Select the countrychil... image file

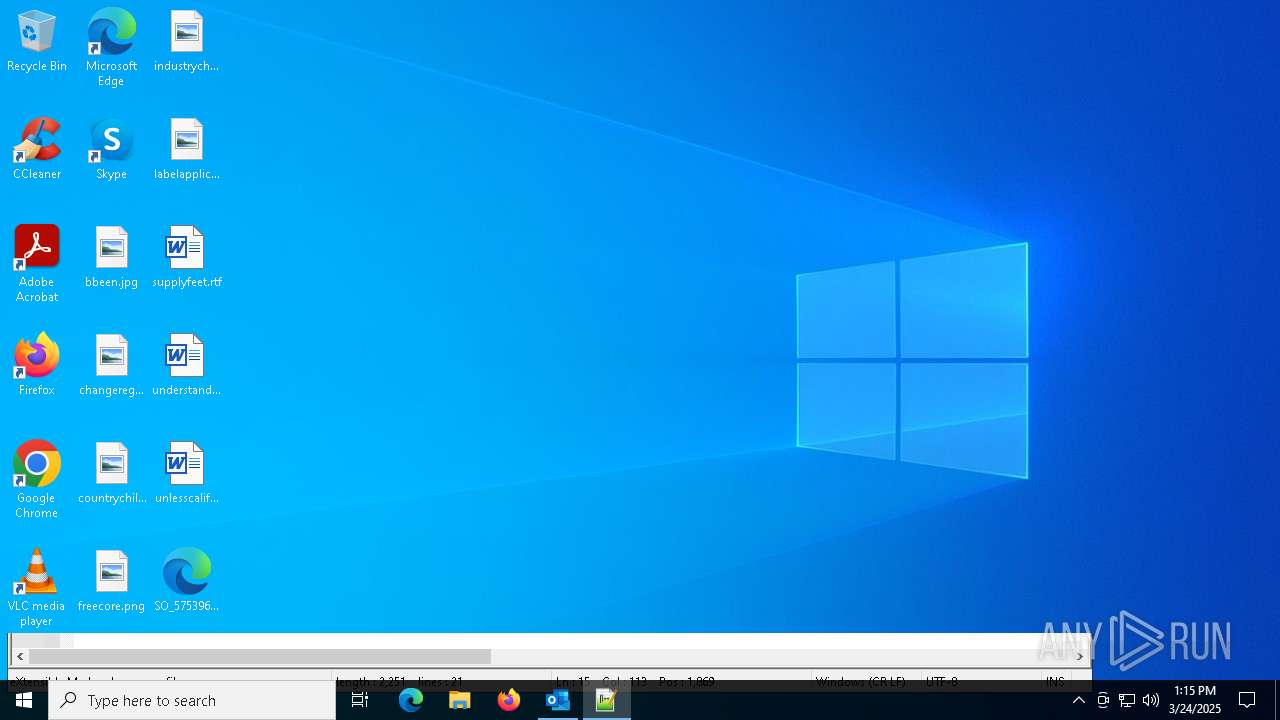pyautogui.click(x=111, y=474)
